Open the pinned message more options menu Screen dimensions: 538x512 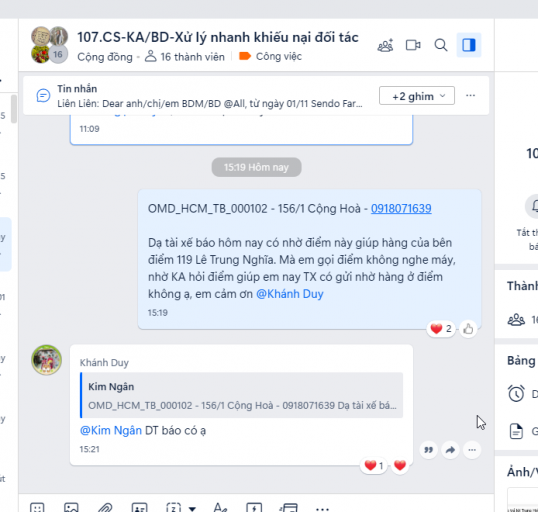coord(470,95)
